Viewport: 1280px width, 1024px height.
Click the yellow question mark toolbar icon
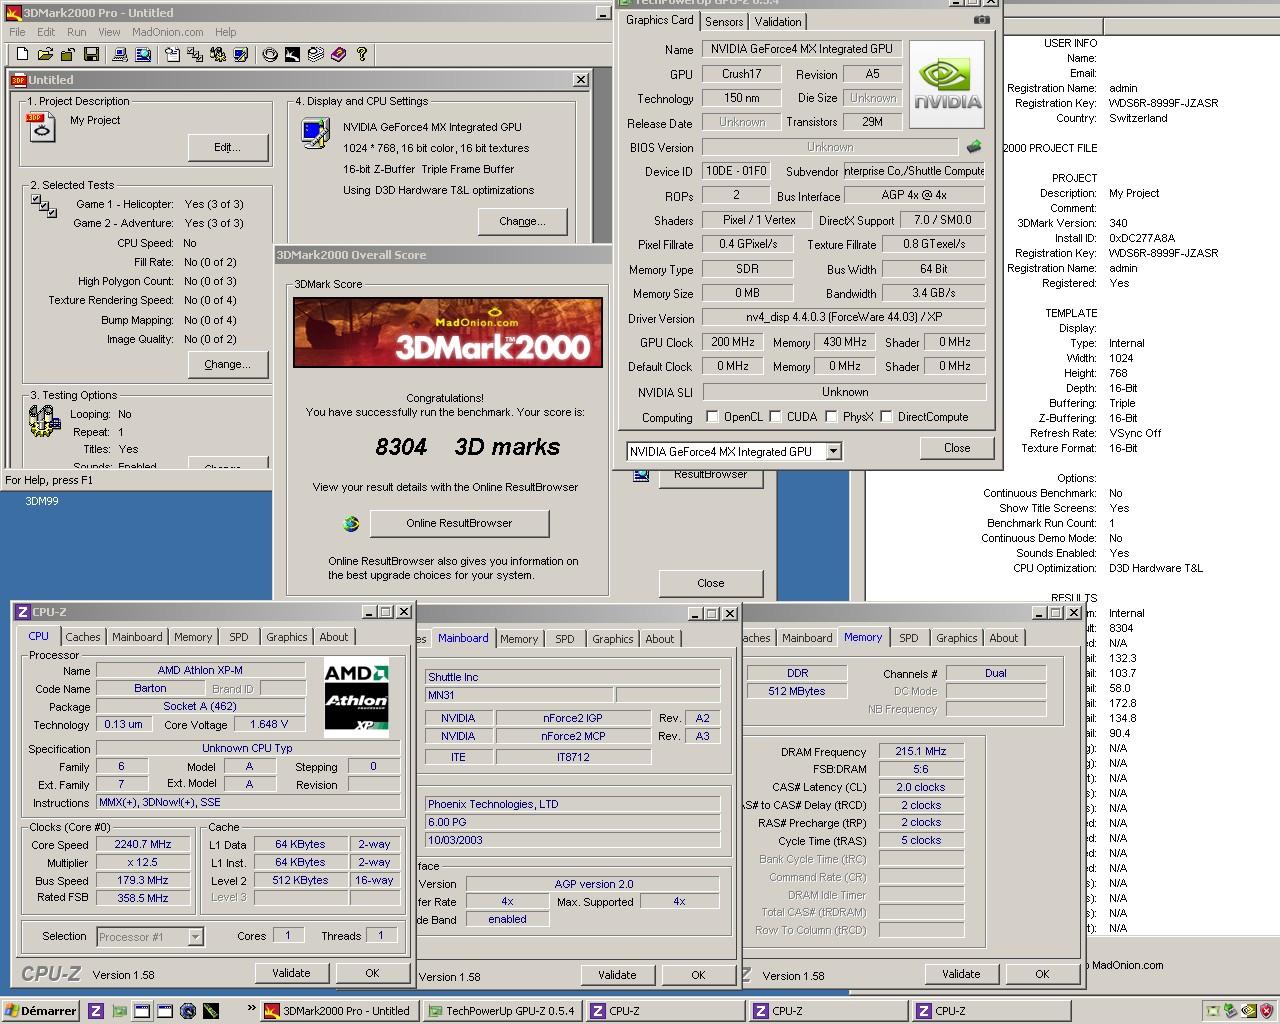click(362, 54)
